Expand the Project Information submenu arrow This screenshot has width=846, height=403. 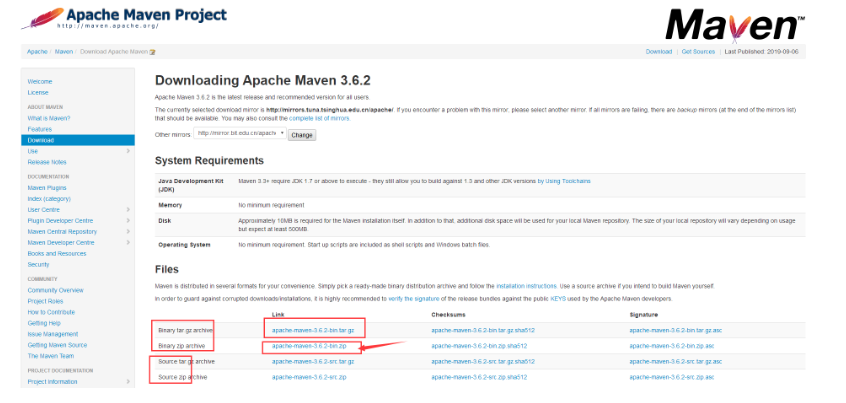pyautogui.click(x=128, y=381)
